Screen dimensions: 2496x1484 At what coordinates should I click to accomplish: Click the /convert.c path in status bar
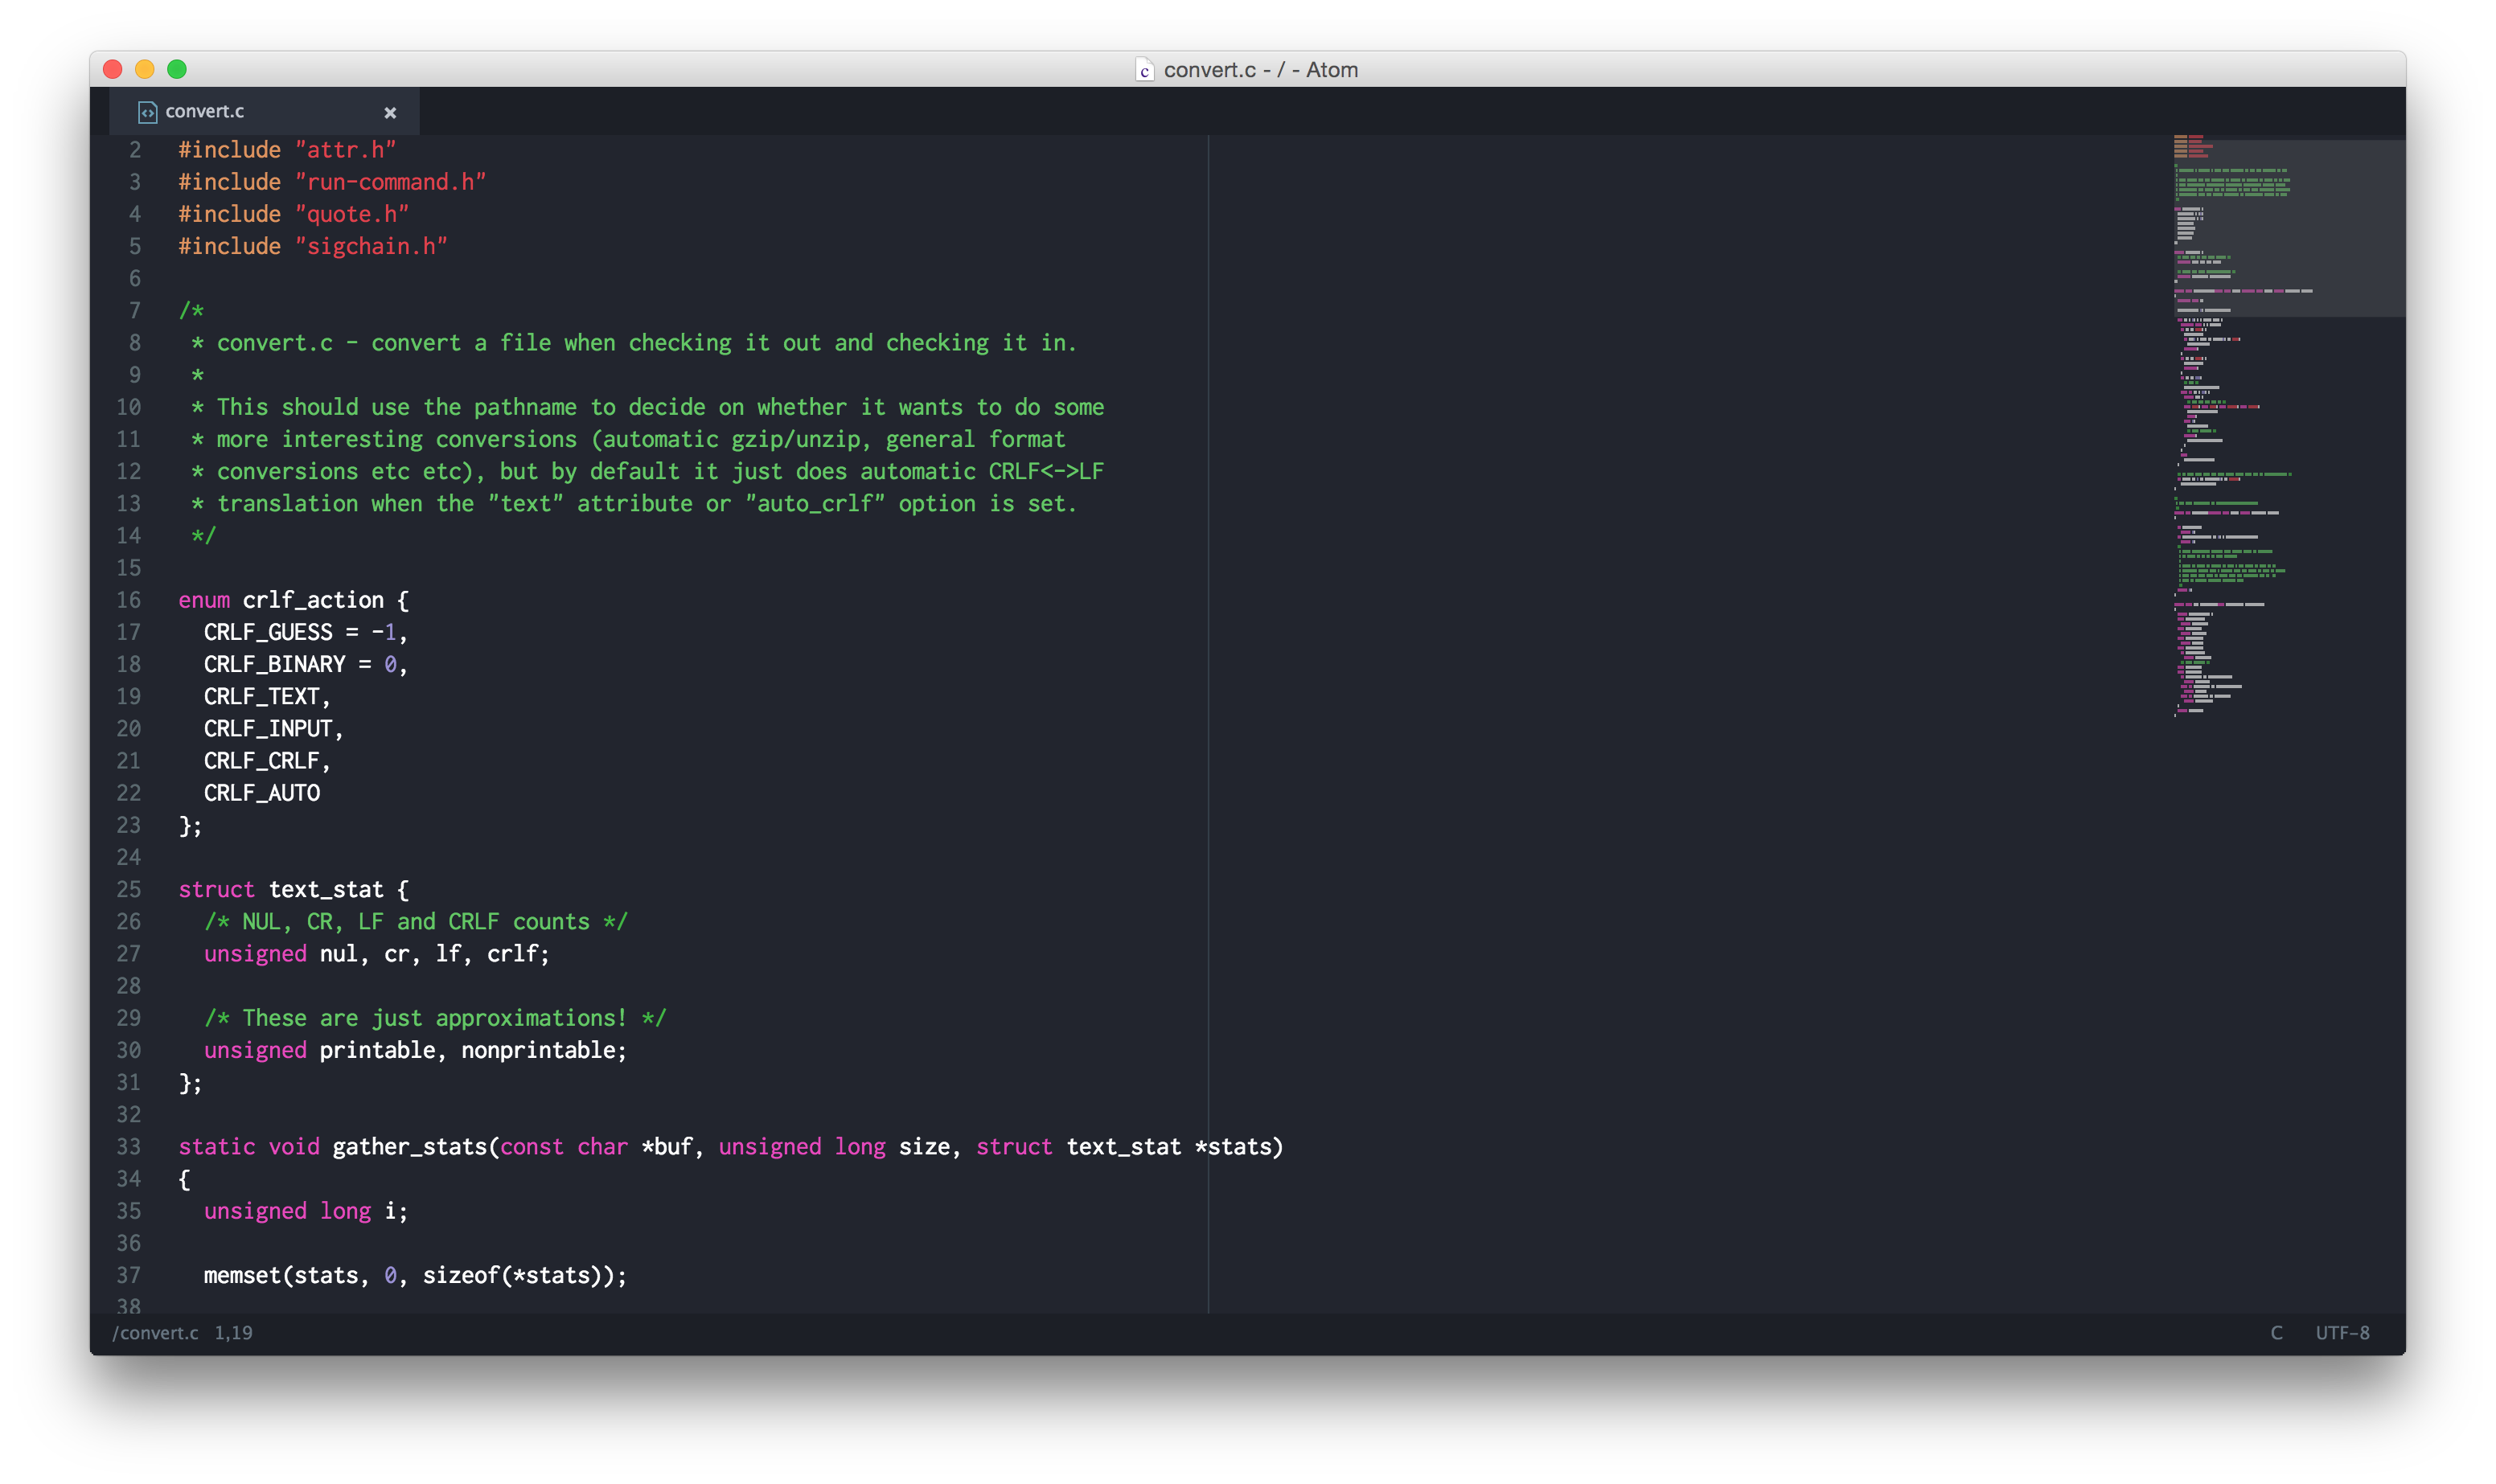point(155,1332)
